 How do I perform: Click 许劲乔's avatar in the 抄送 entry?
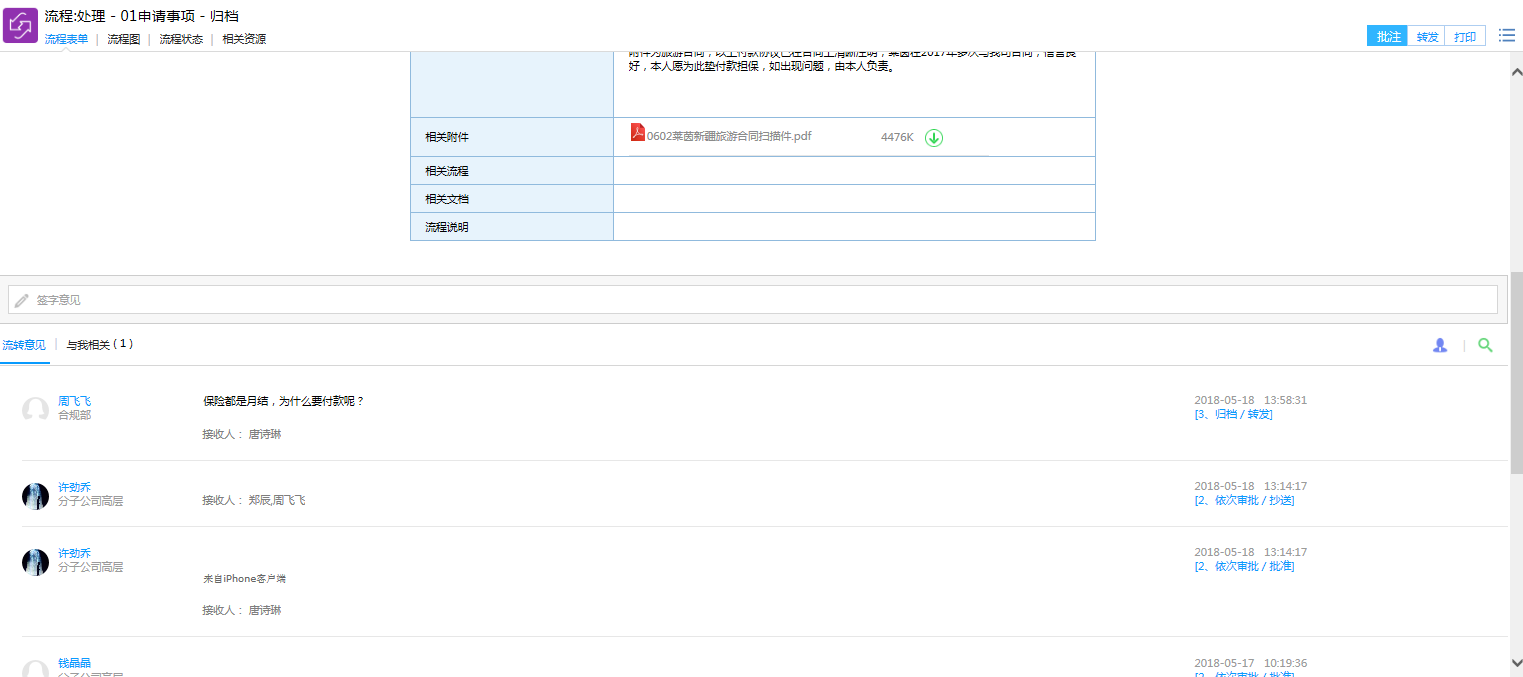click(35, 496)
